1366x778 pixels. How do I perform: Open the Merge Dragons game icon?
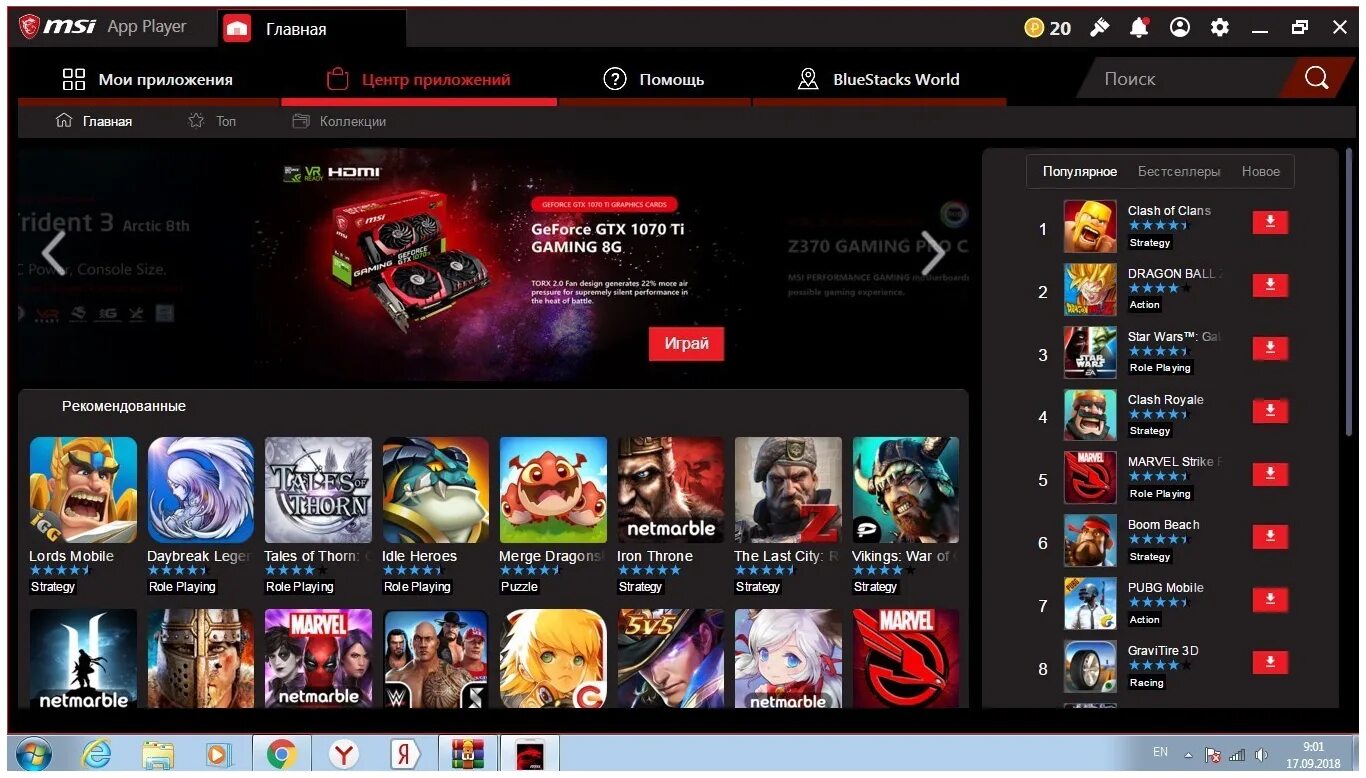(x=553, y=490)
